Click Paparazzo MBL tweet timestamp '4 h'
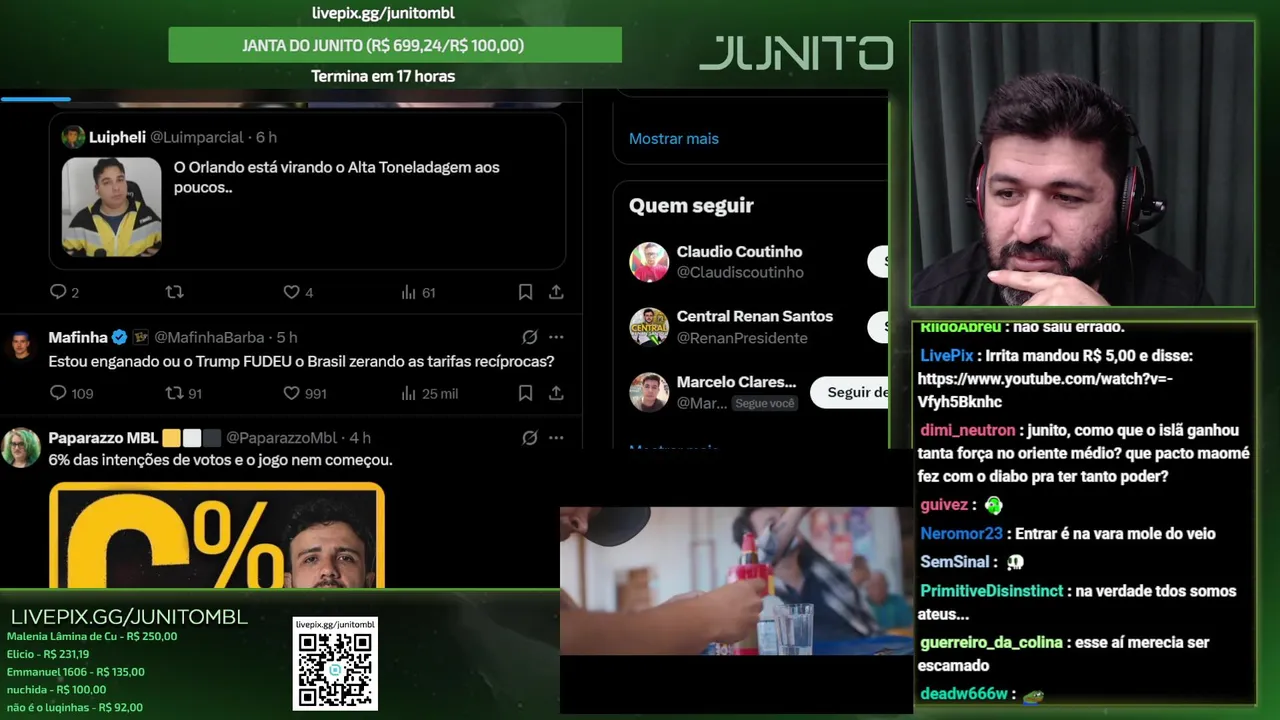 360,437
